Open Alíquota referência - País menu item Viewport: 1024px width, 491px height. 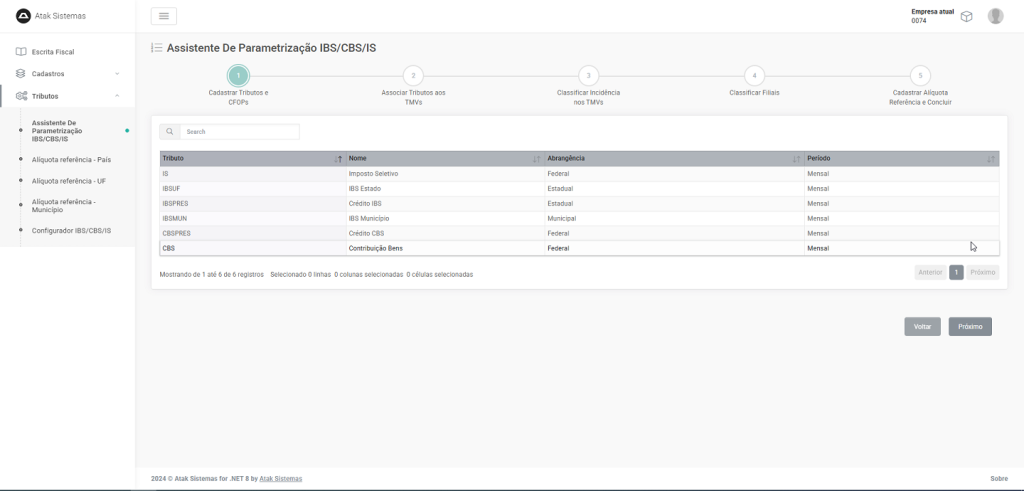(x=71, y=159)
